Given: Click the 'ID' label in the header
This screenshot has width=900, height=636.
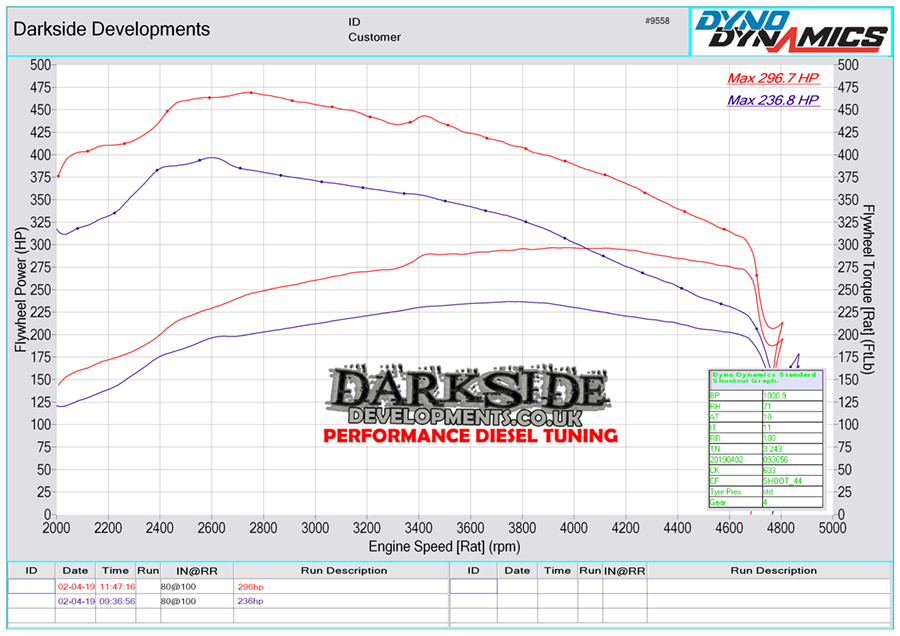Looking at the screenshot, I should click(354, 22).
